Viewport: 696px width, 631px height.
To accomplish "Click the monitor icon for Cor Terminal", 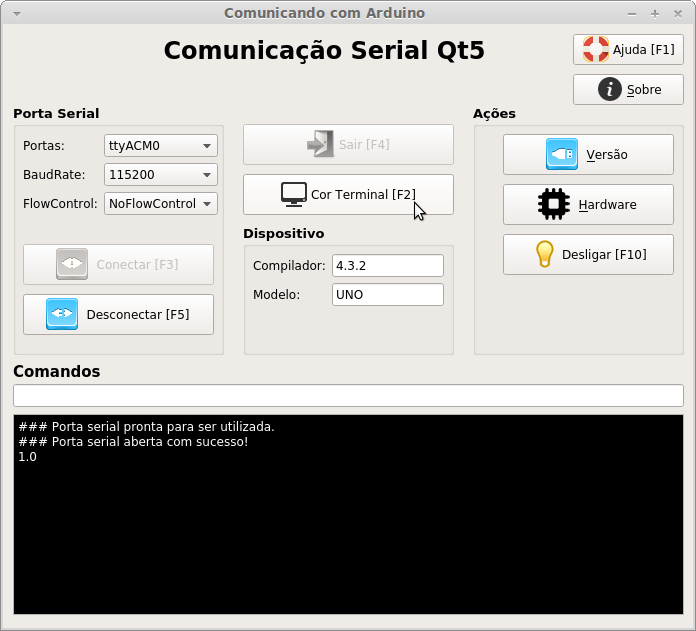I will (x=293, y=194).
